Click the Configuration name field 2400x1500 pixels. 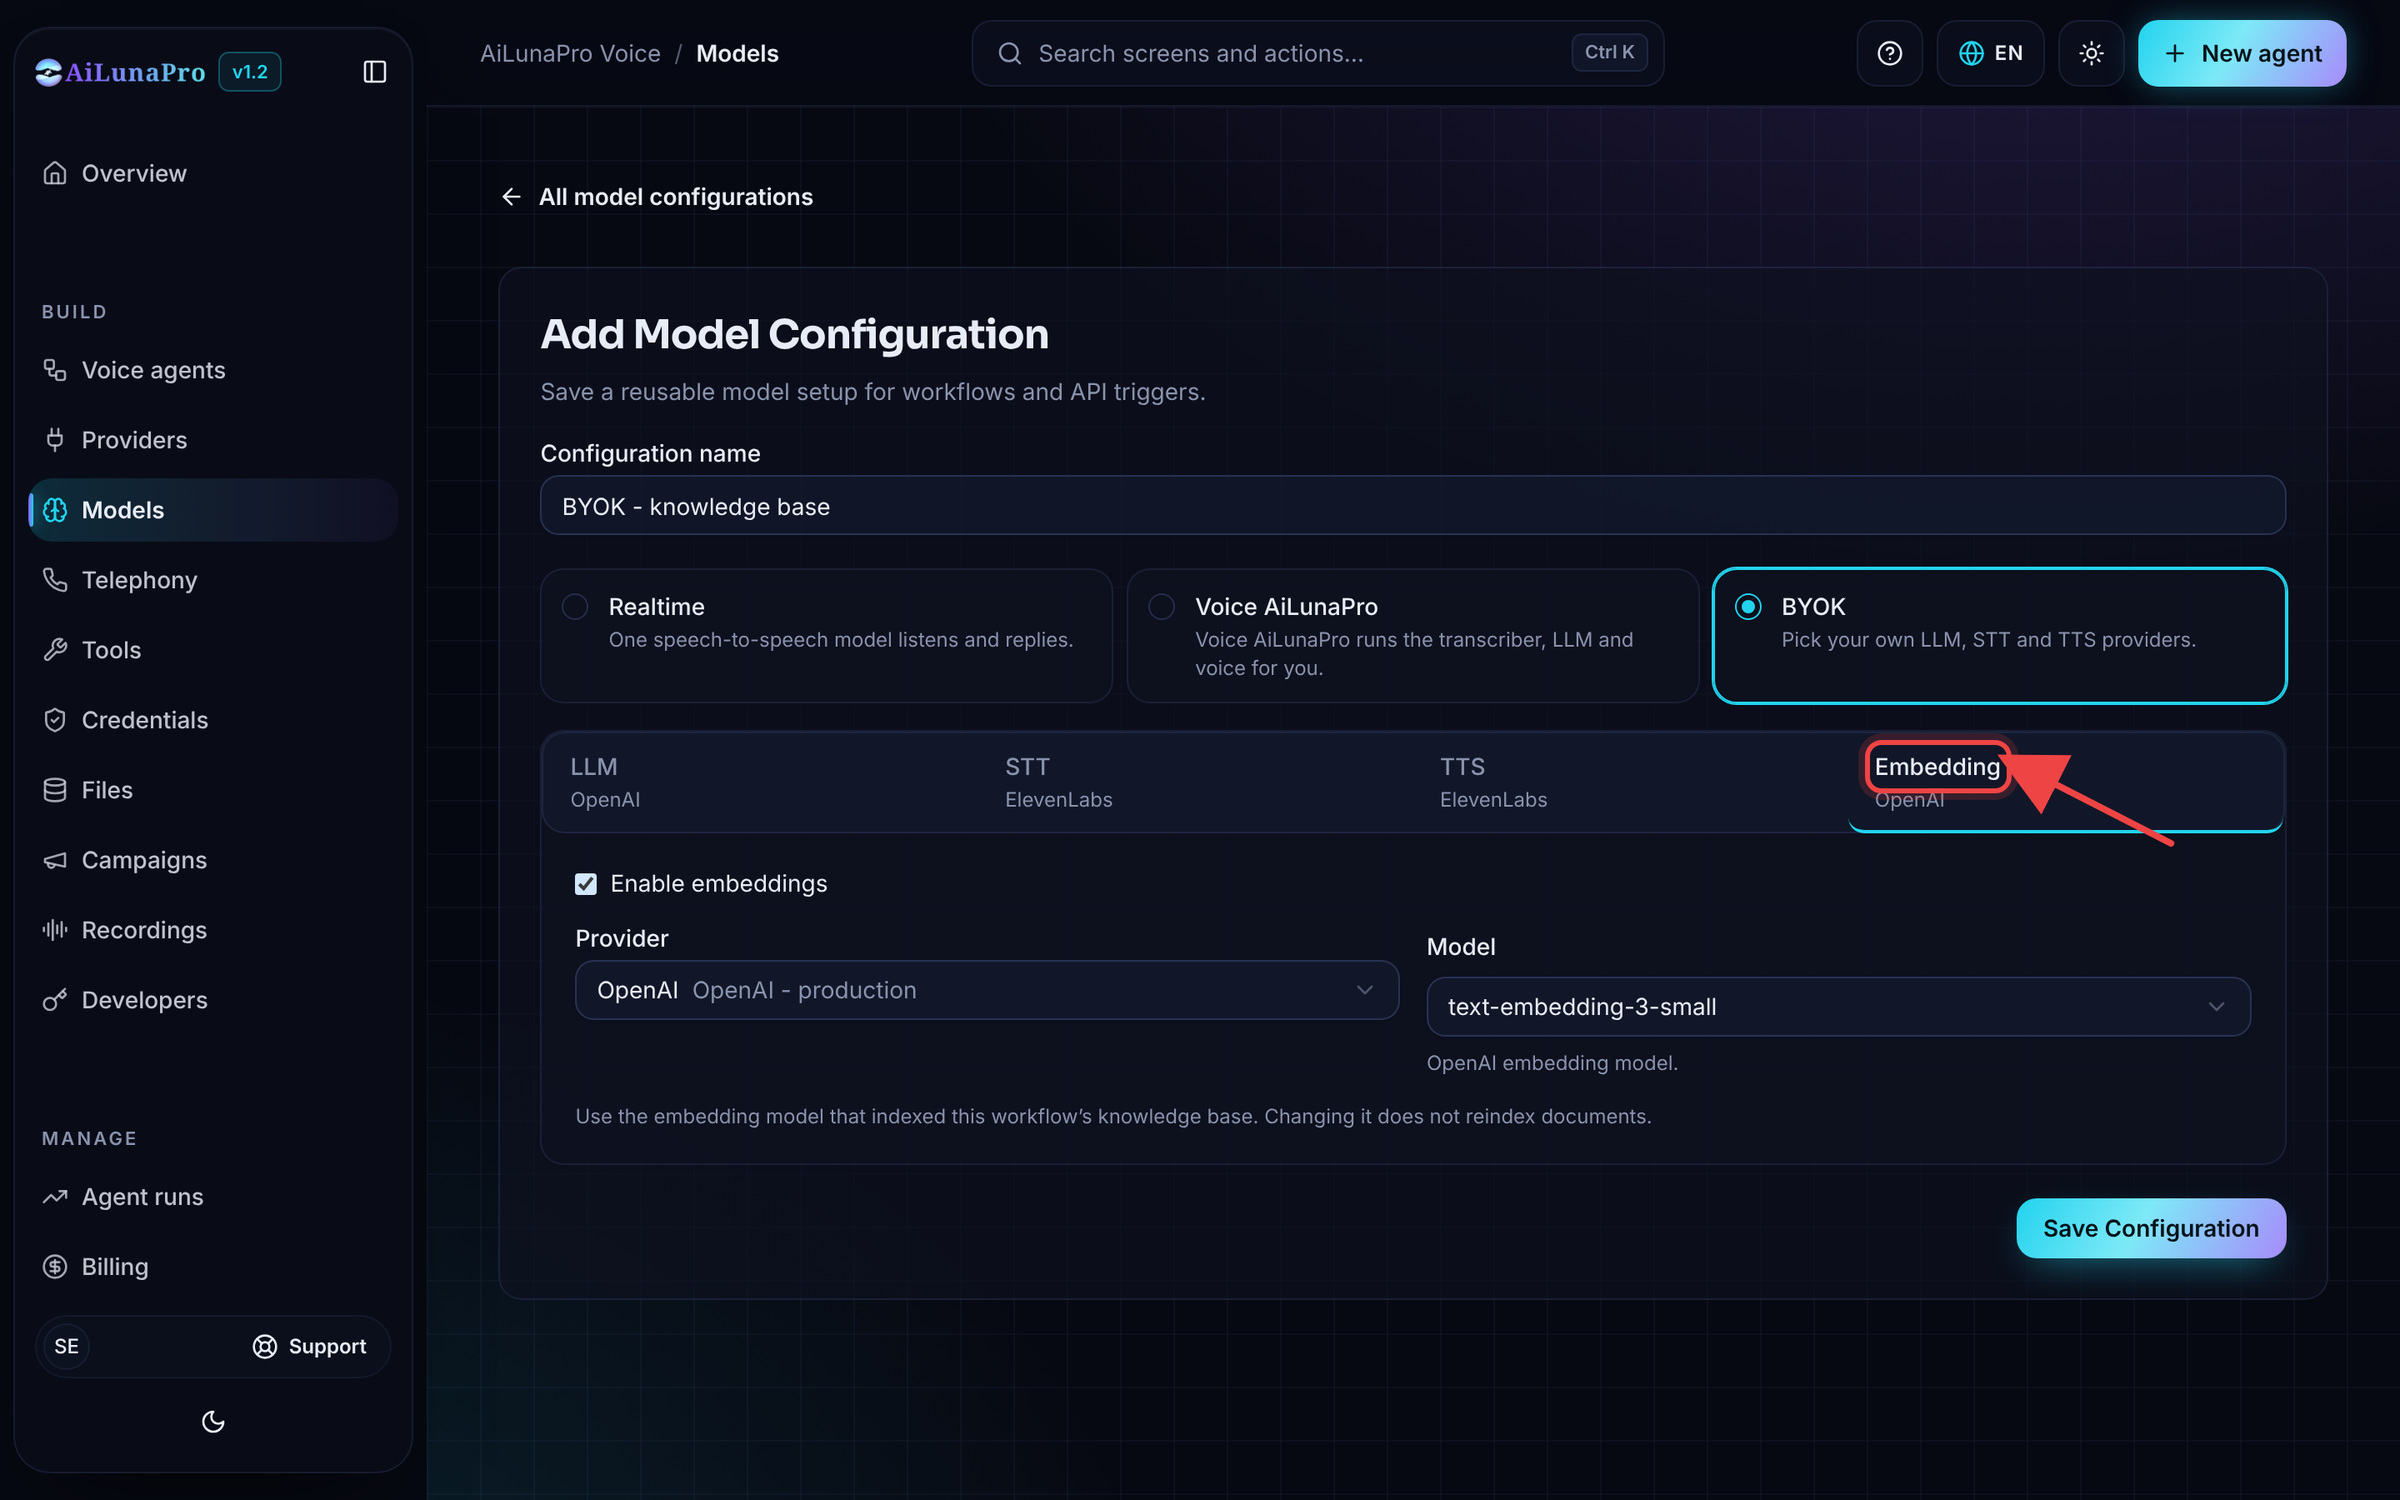point(1412,506)
